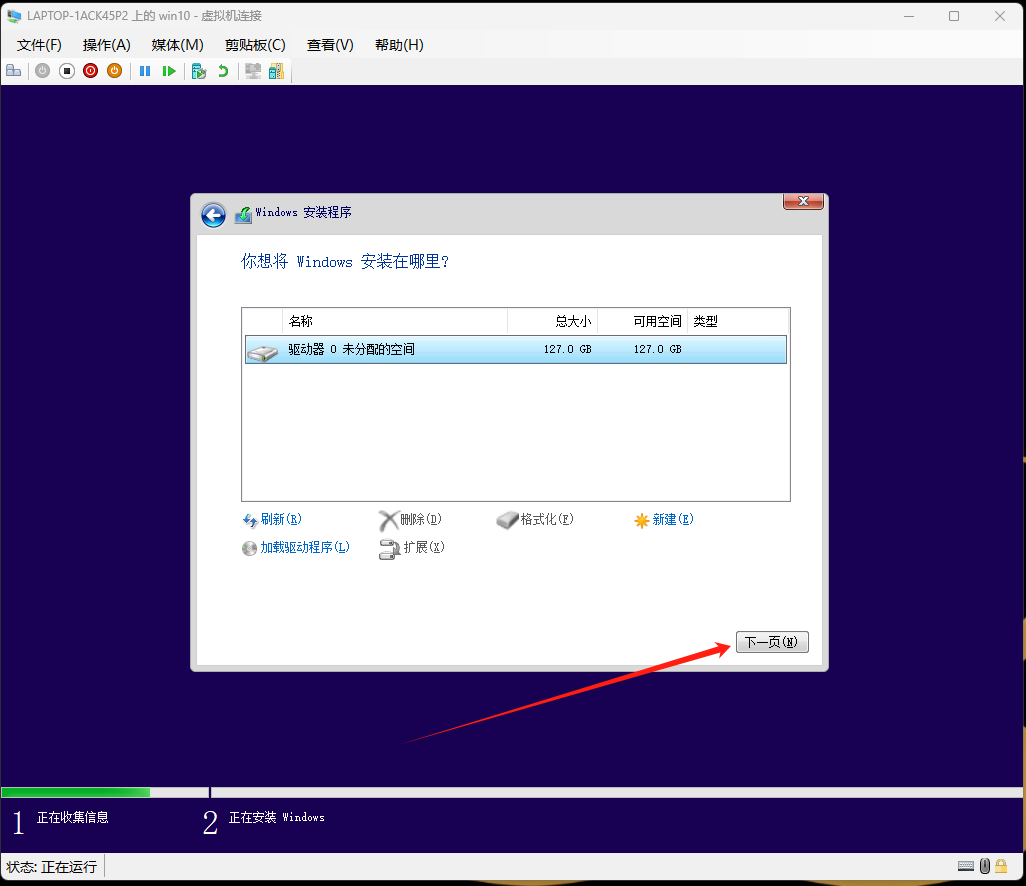Open the 操作(A) menu
1026x886 pixels.
pyautogui.click(x=107, y=45)
